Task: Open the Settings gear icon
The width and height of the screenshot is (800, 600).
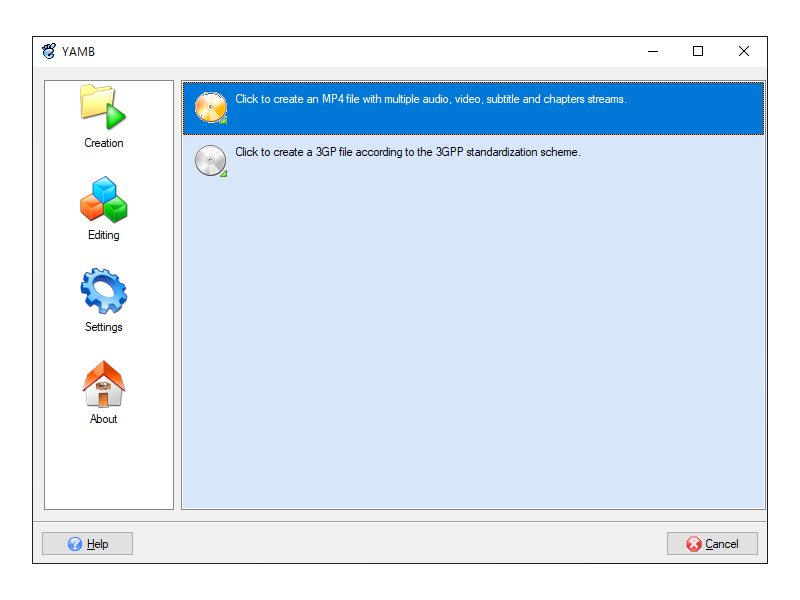Action: click(104, 291)
